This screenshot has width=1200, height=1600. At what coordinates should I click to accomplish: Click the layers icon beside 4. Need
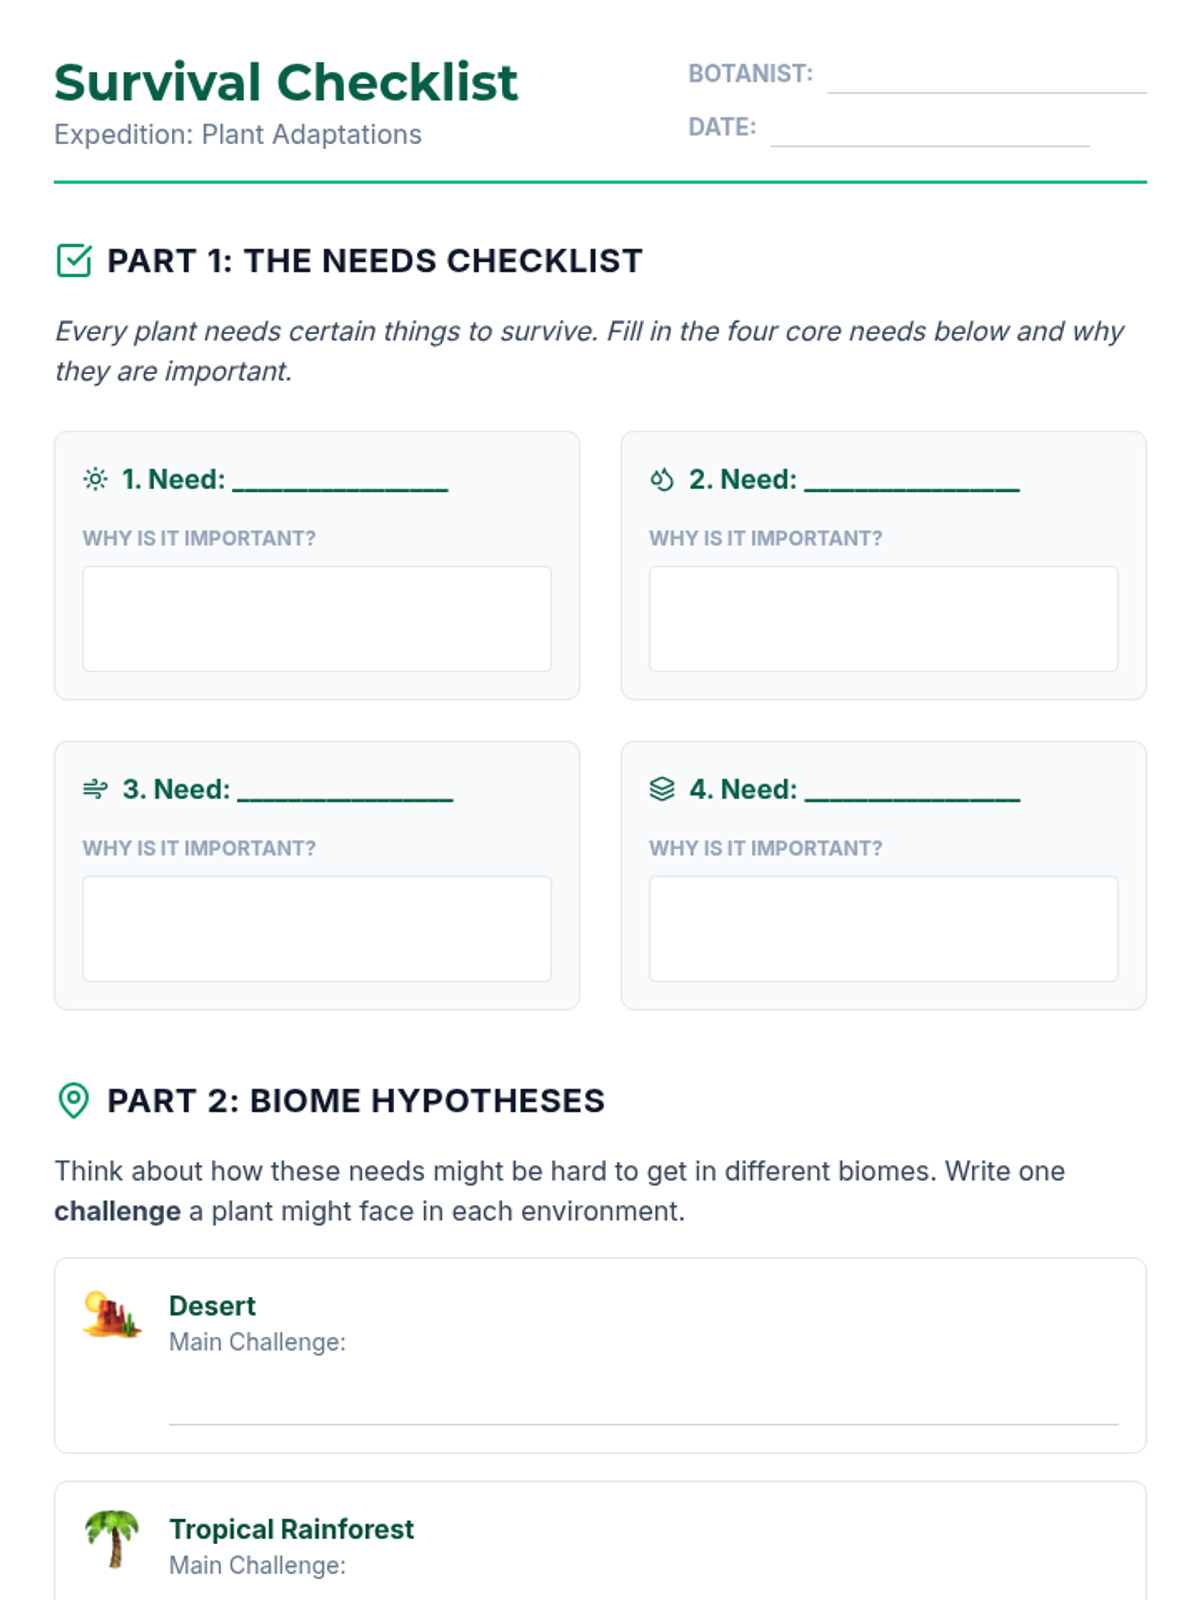(x=662, y=790)
